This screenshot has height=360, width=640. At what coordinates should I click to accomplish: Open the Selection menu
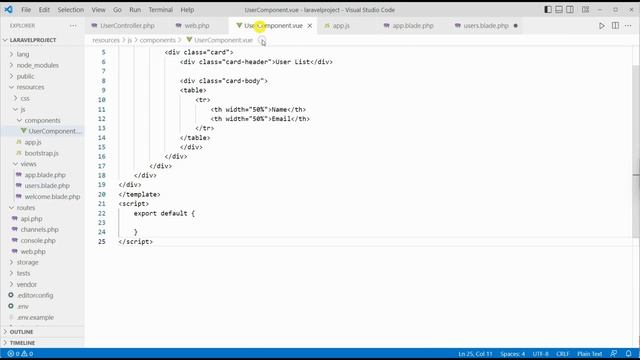pyautogui.click(x=71, y=10)
